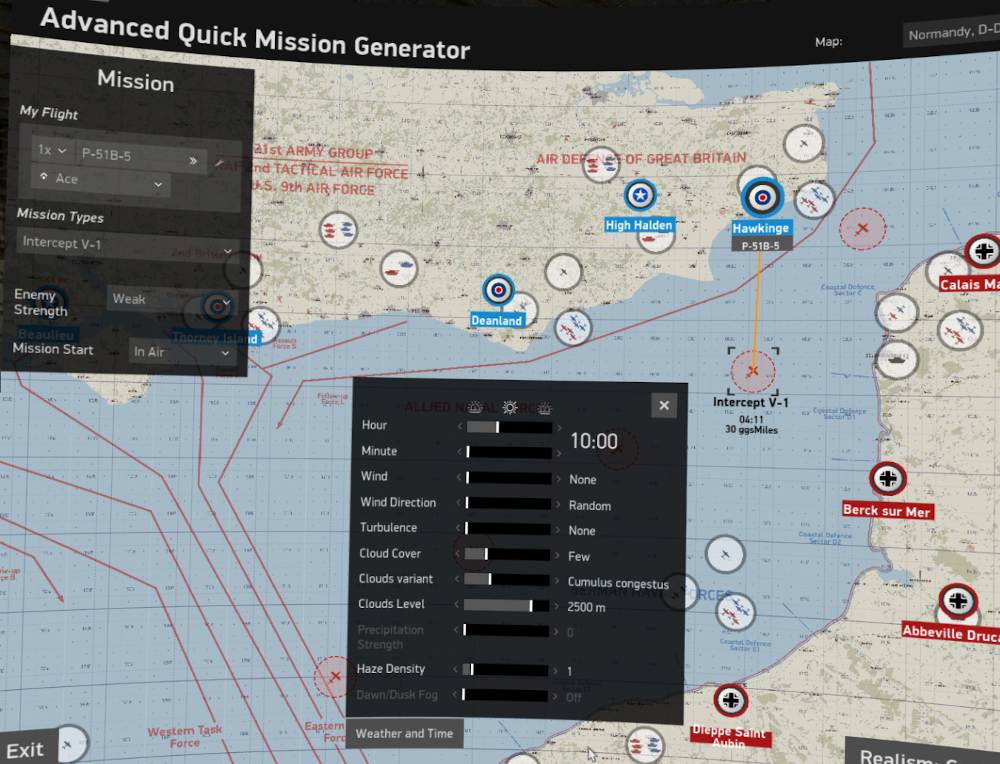Click the sunrise icon above Hour slider

(x=475, y=408)
